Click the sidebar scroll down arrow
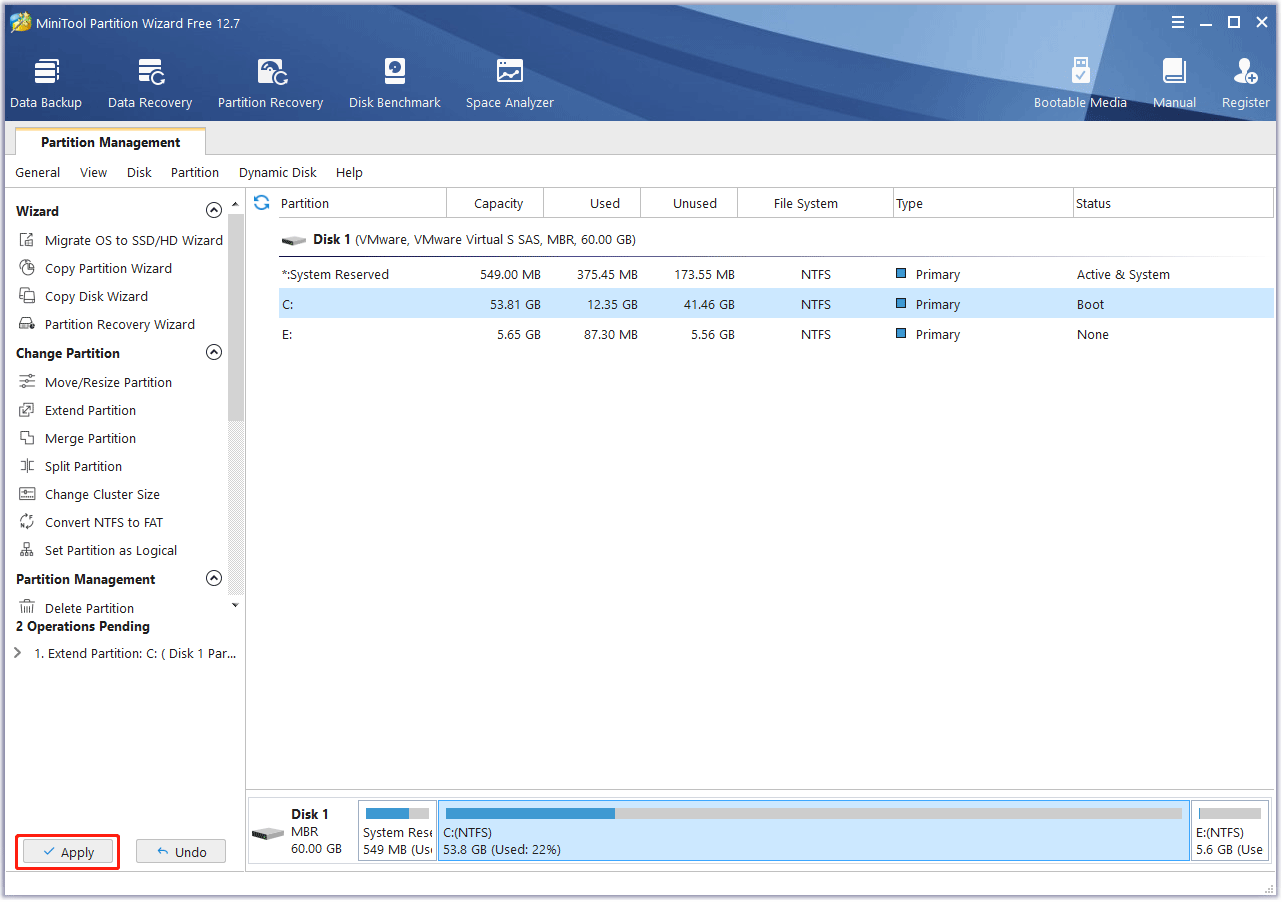 click(235, 605)
